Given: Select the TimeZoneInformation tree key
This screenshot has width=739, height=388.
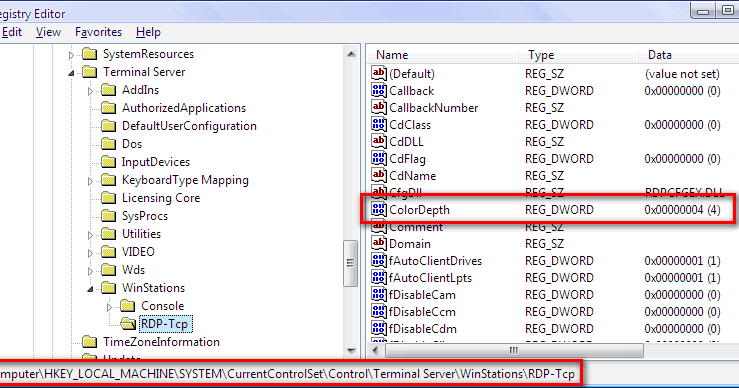Looking at the screenshot, I should (161, 342).
